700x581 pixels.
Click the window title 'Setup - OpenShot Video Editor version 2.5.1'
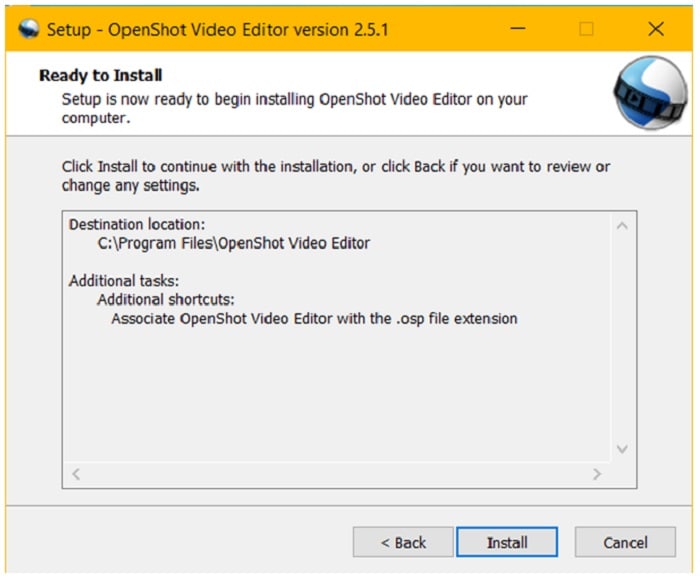pos(217,30)
